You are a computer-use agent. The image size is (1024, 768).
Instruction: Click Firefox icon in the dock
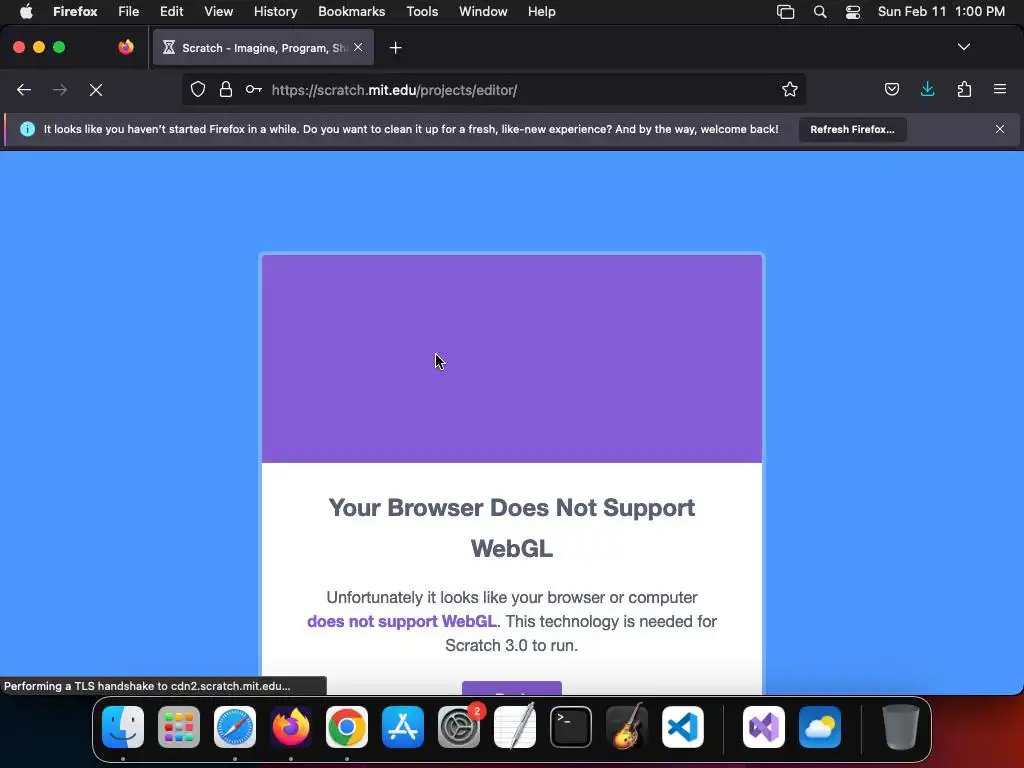pyautogui.click(x=291, y=727)
